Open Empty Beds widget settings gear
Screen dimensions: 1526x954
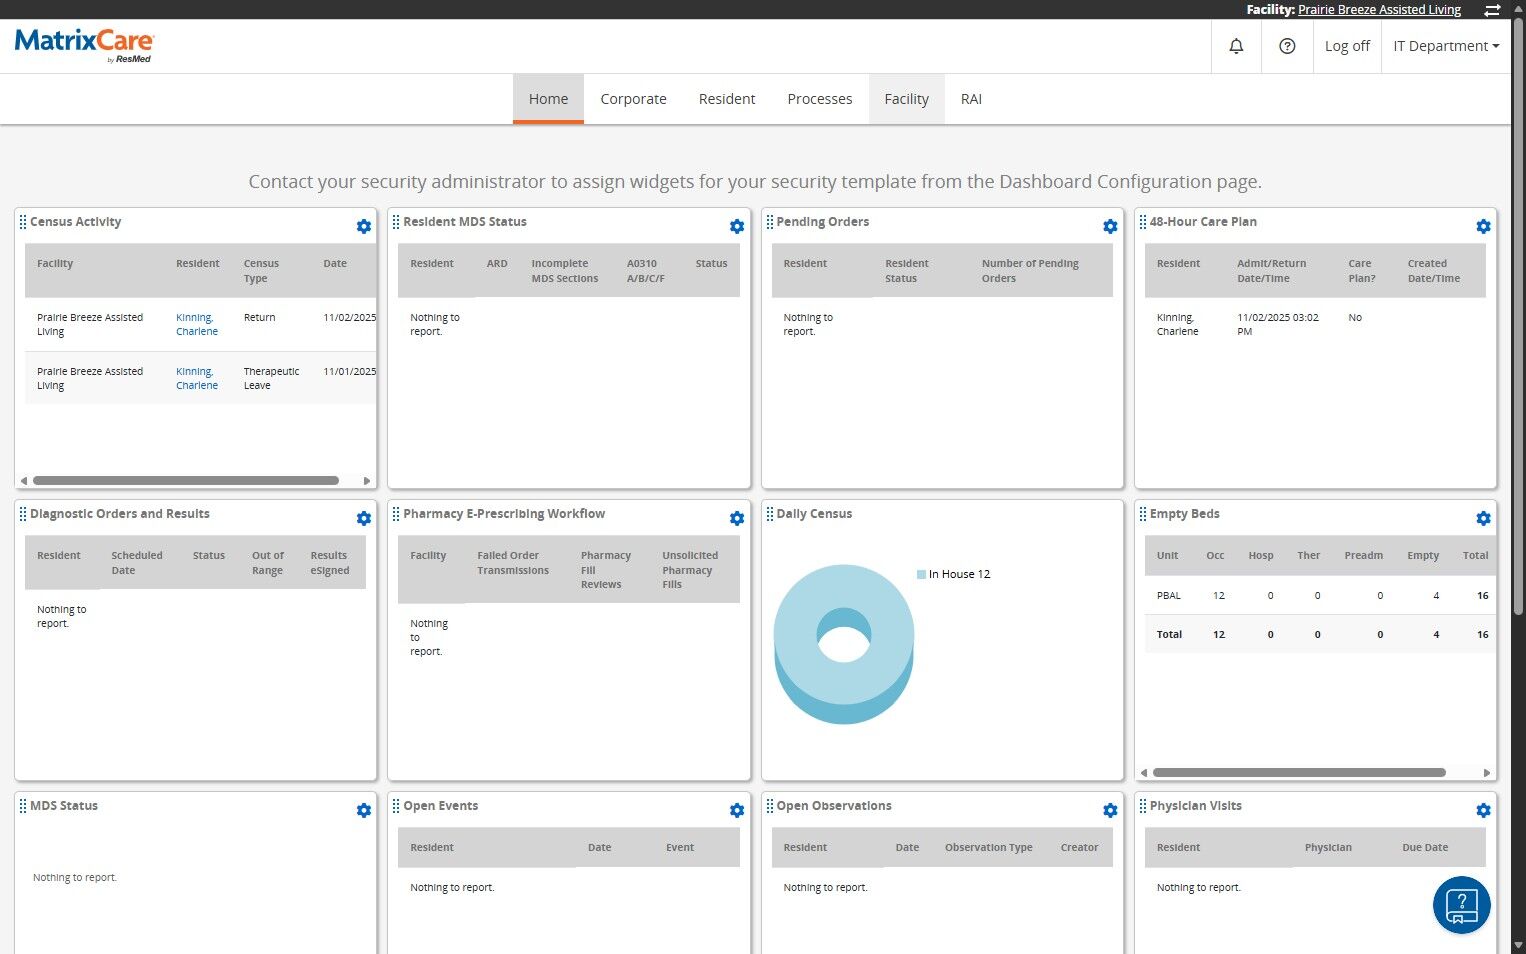tap(1483, 518)
